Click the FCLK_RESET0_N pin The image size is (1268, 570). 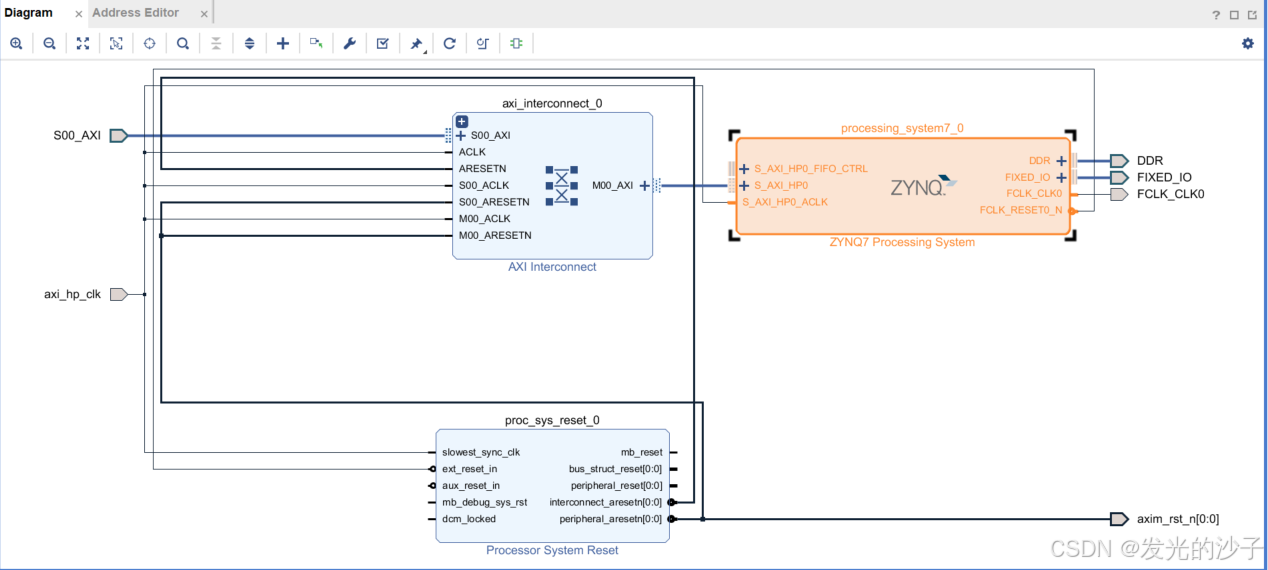click(1021, 210)
